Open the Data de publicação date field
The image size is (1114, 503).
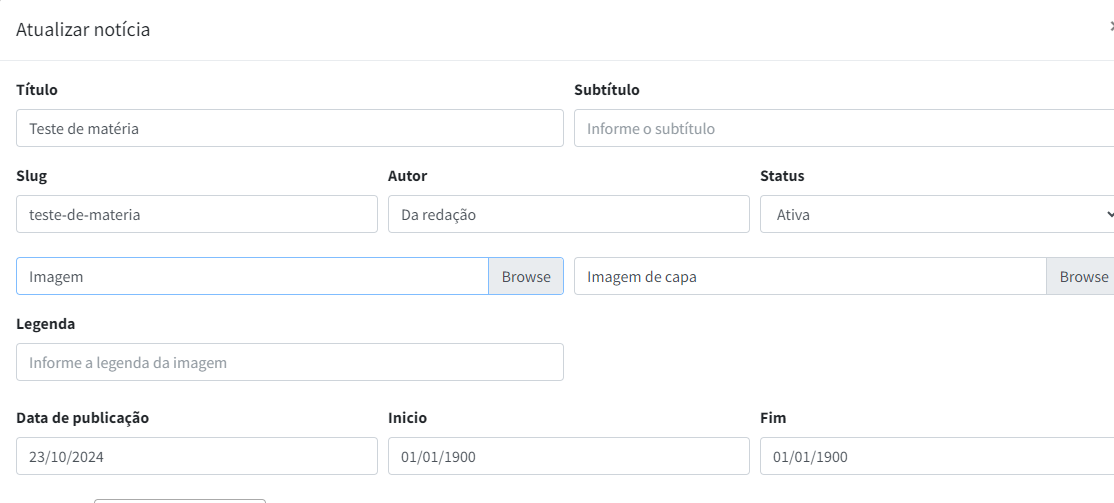tap(196, 456)
